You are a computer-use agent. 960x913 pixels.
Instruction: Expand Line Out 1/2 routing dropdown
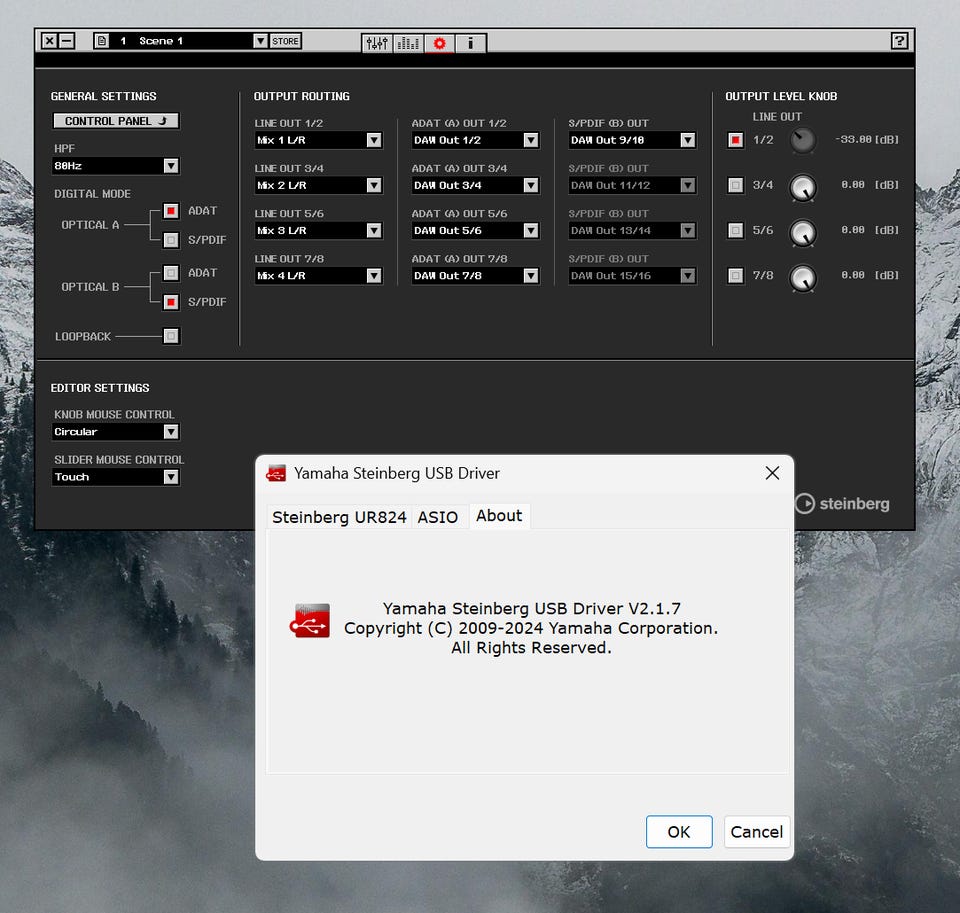pos(318,140)
